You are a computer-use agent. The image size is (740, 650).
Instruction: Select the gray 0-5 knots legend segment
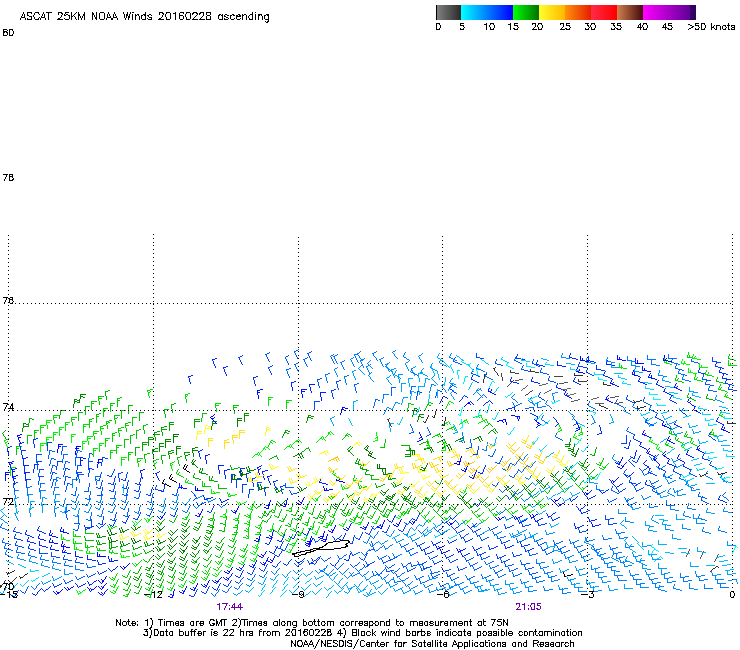(x=448, y=12)
